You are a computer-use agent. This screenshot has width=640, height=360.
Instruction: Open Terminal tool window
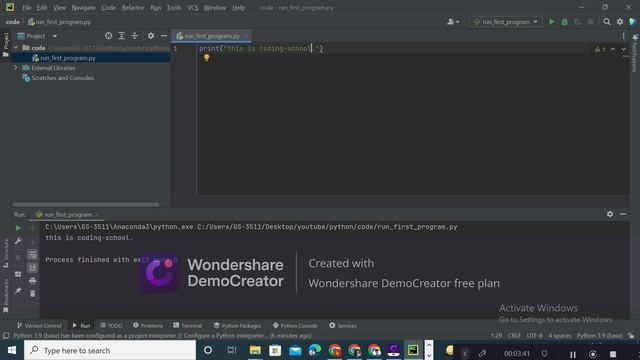187,325
